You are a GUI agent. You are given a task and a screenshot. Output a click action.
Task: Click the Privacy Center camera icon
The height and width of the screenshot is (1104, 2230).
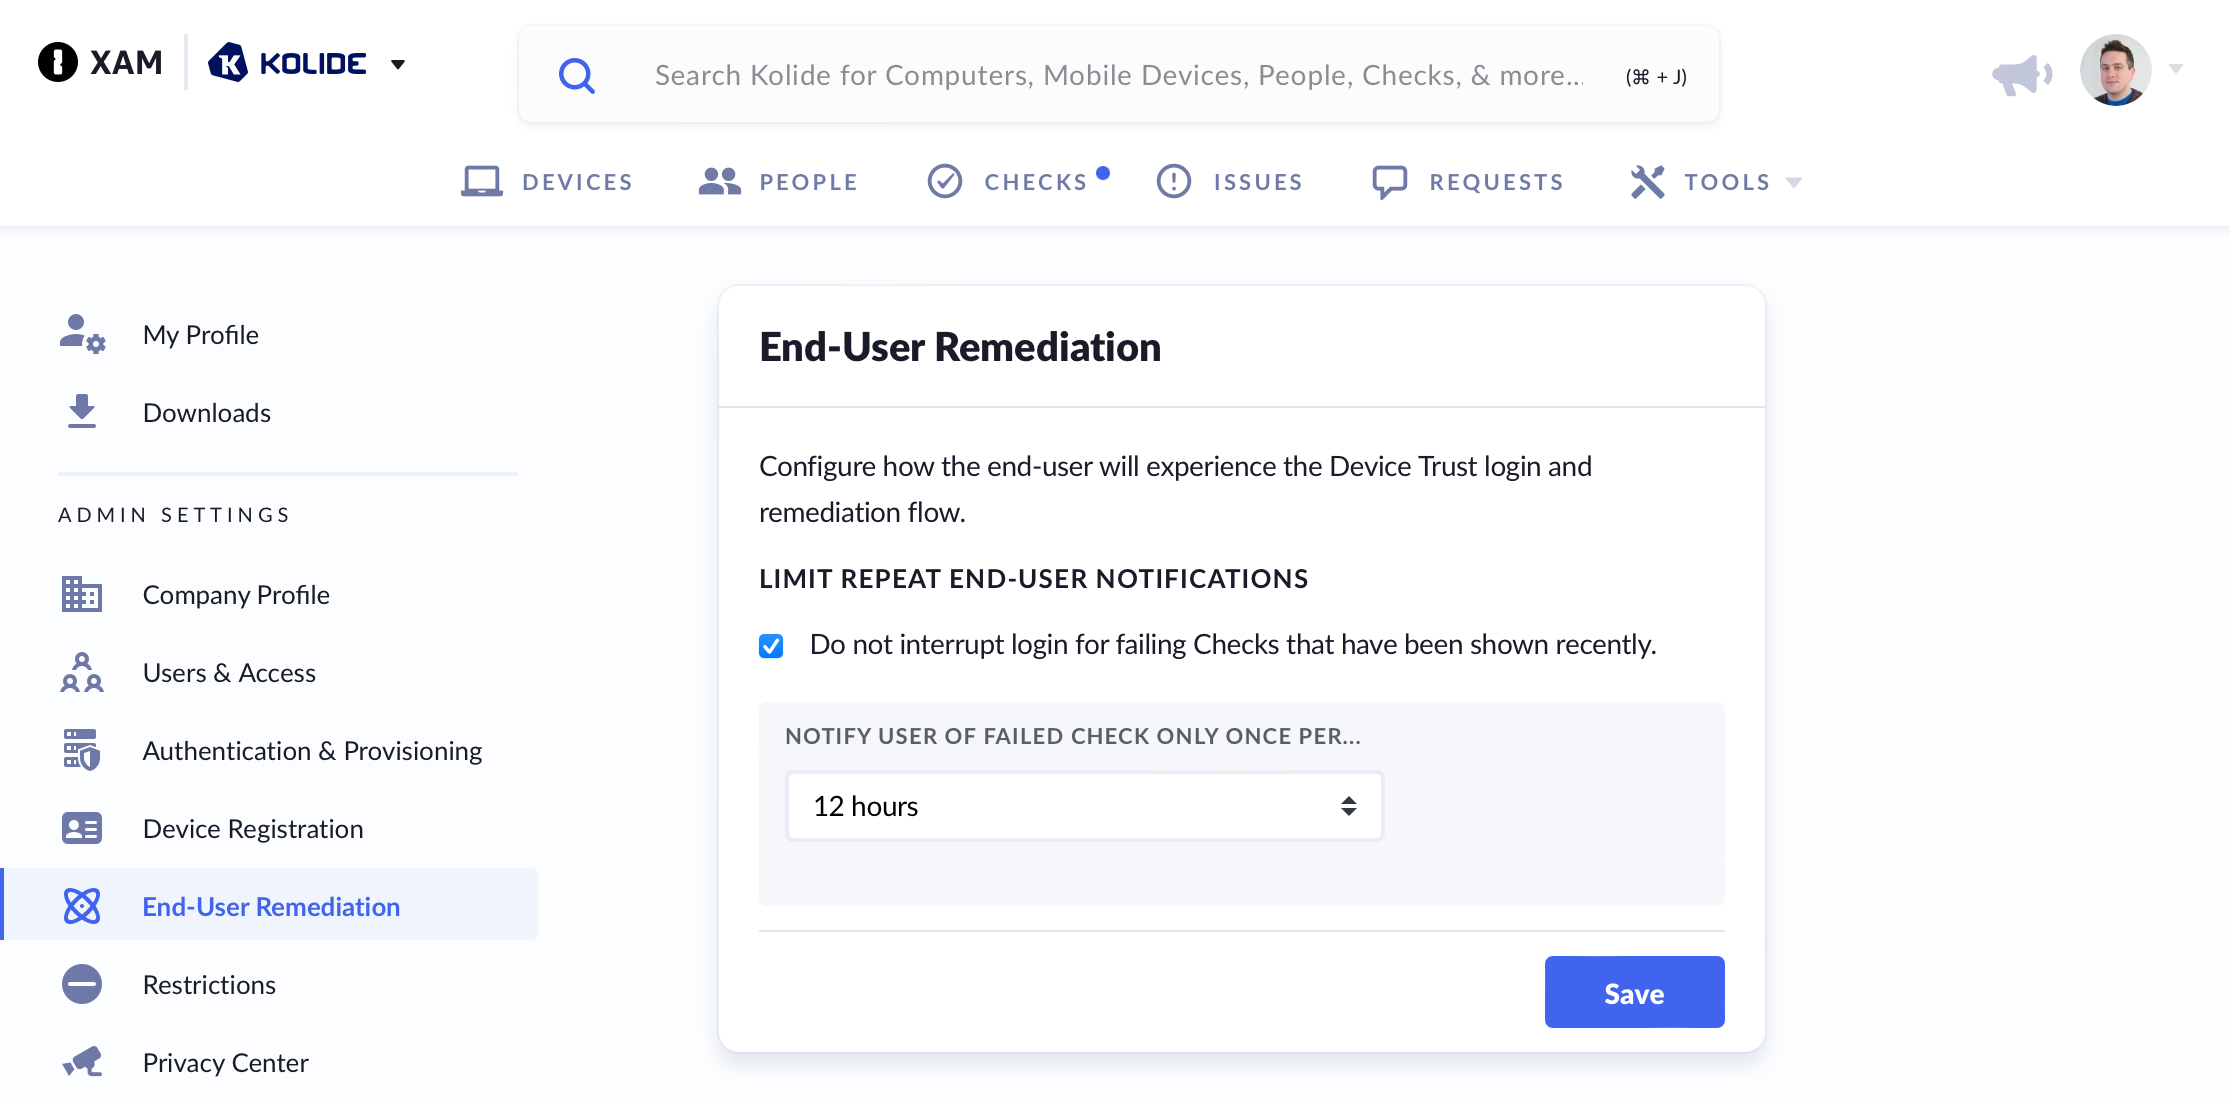82,1062
